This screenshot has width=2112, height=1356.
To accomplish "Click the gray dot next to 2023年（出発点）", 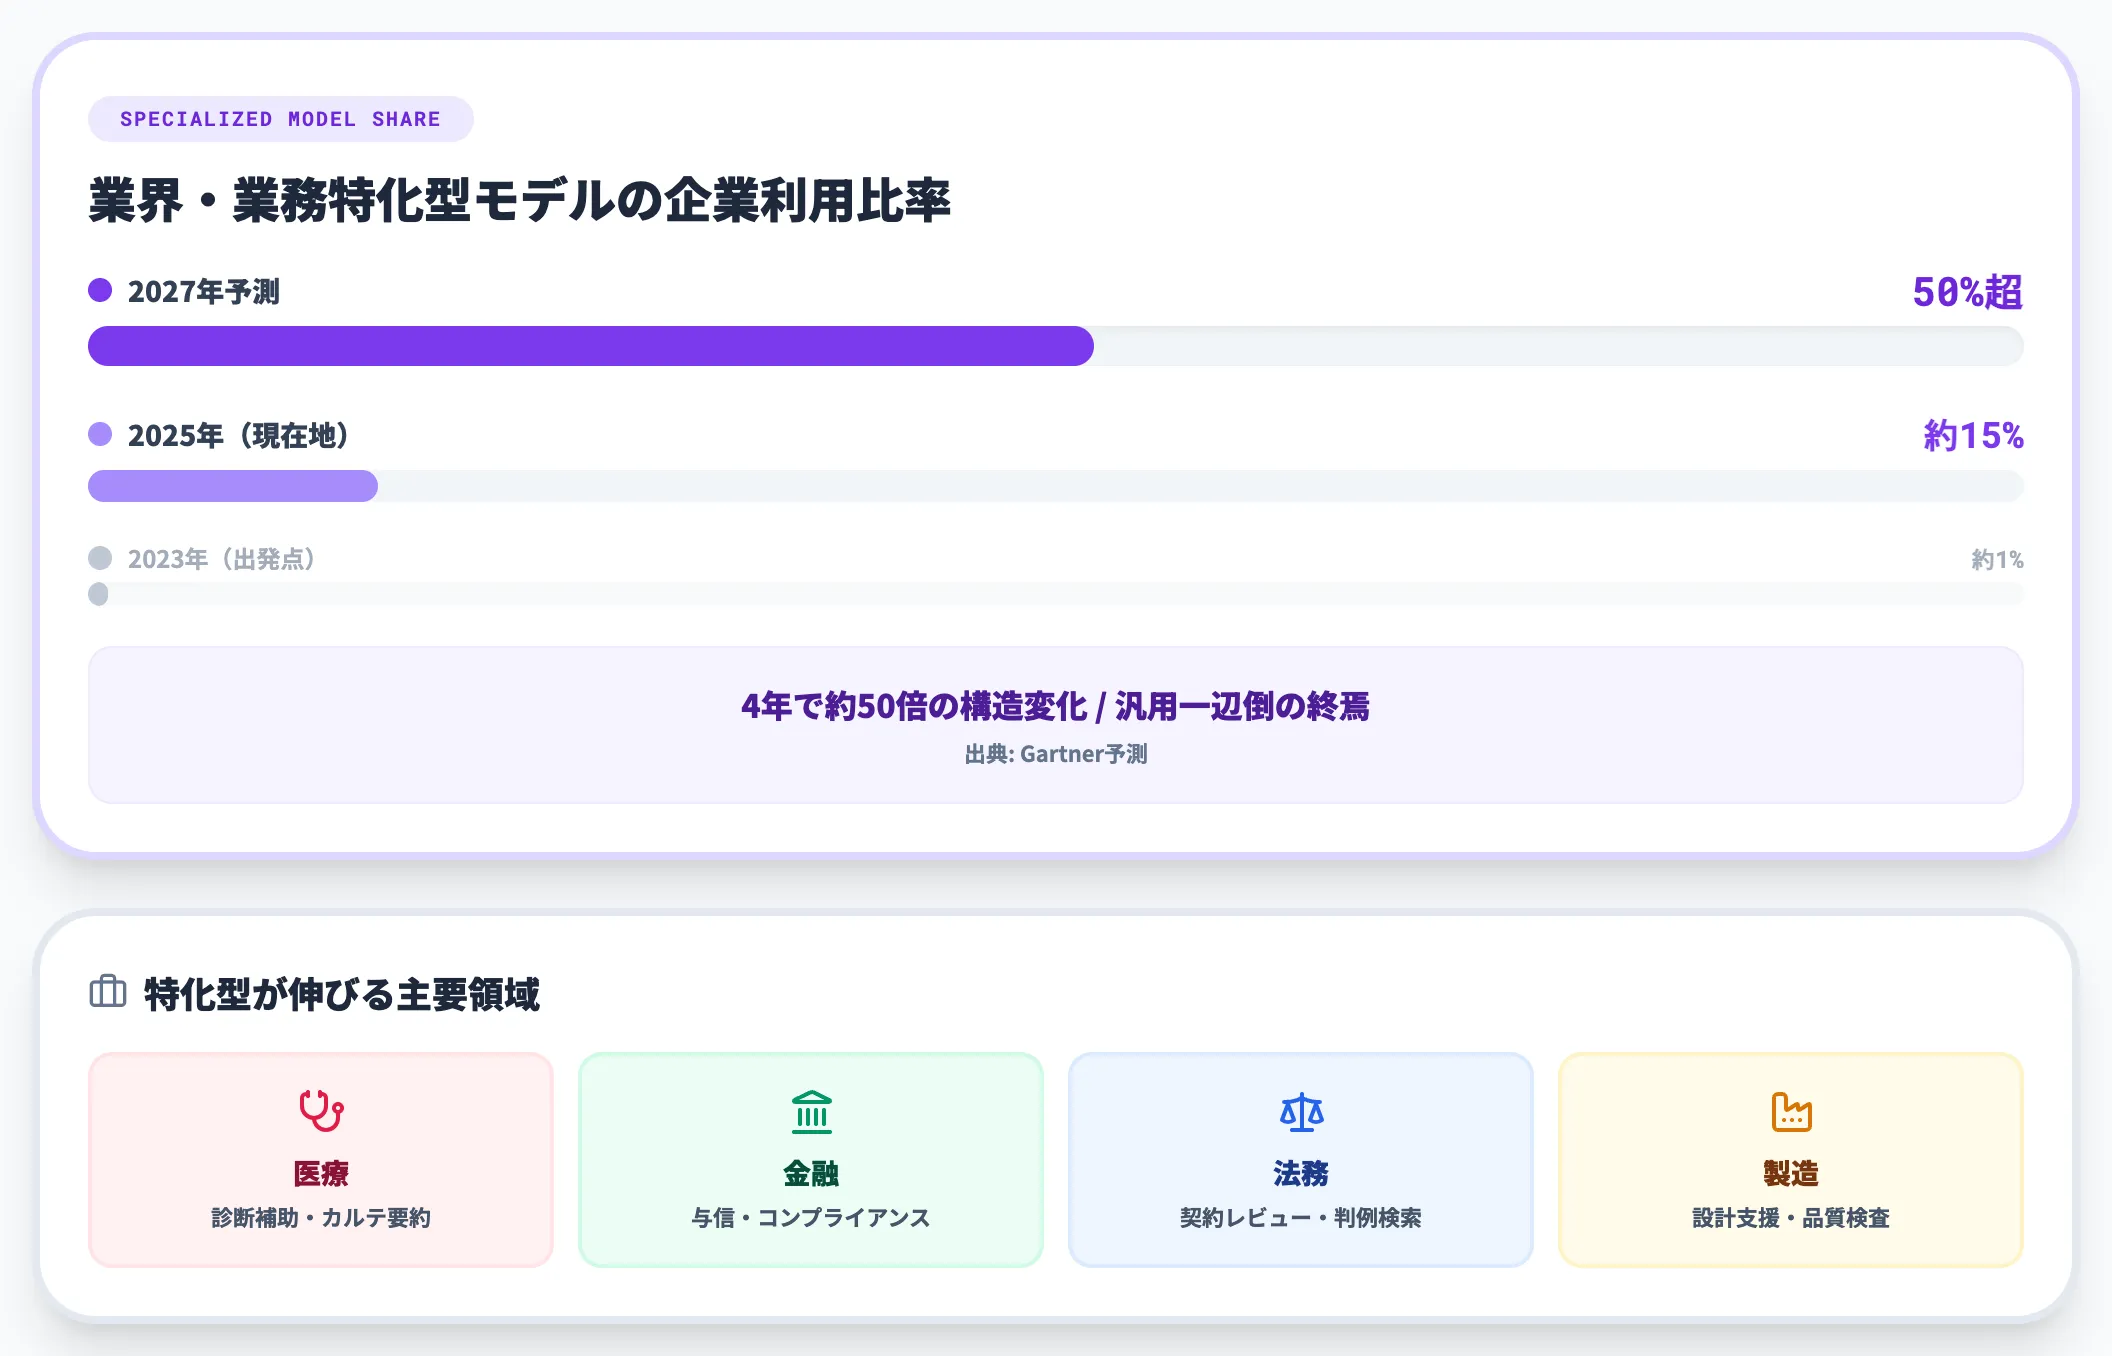I will [100, 558].
